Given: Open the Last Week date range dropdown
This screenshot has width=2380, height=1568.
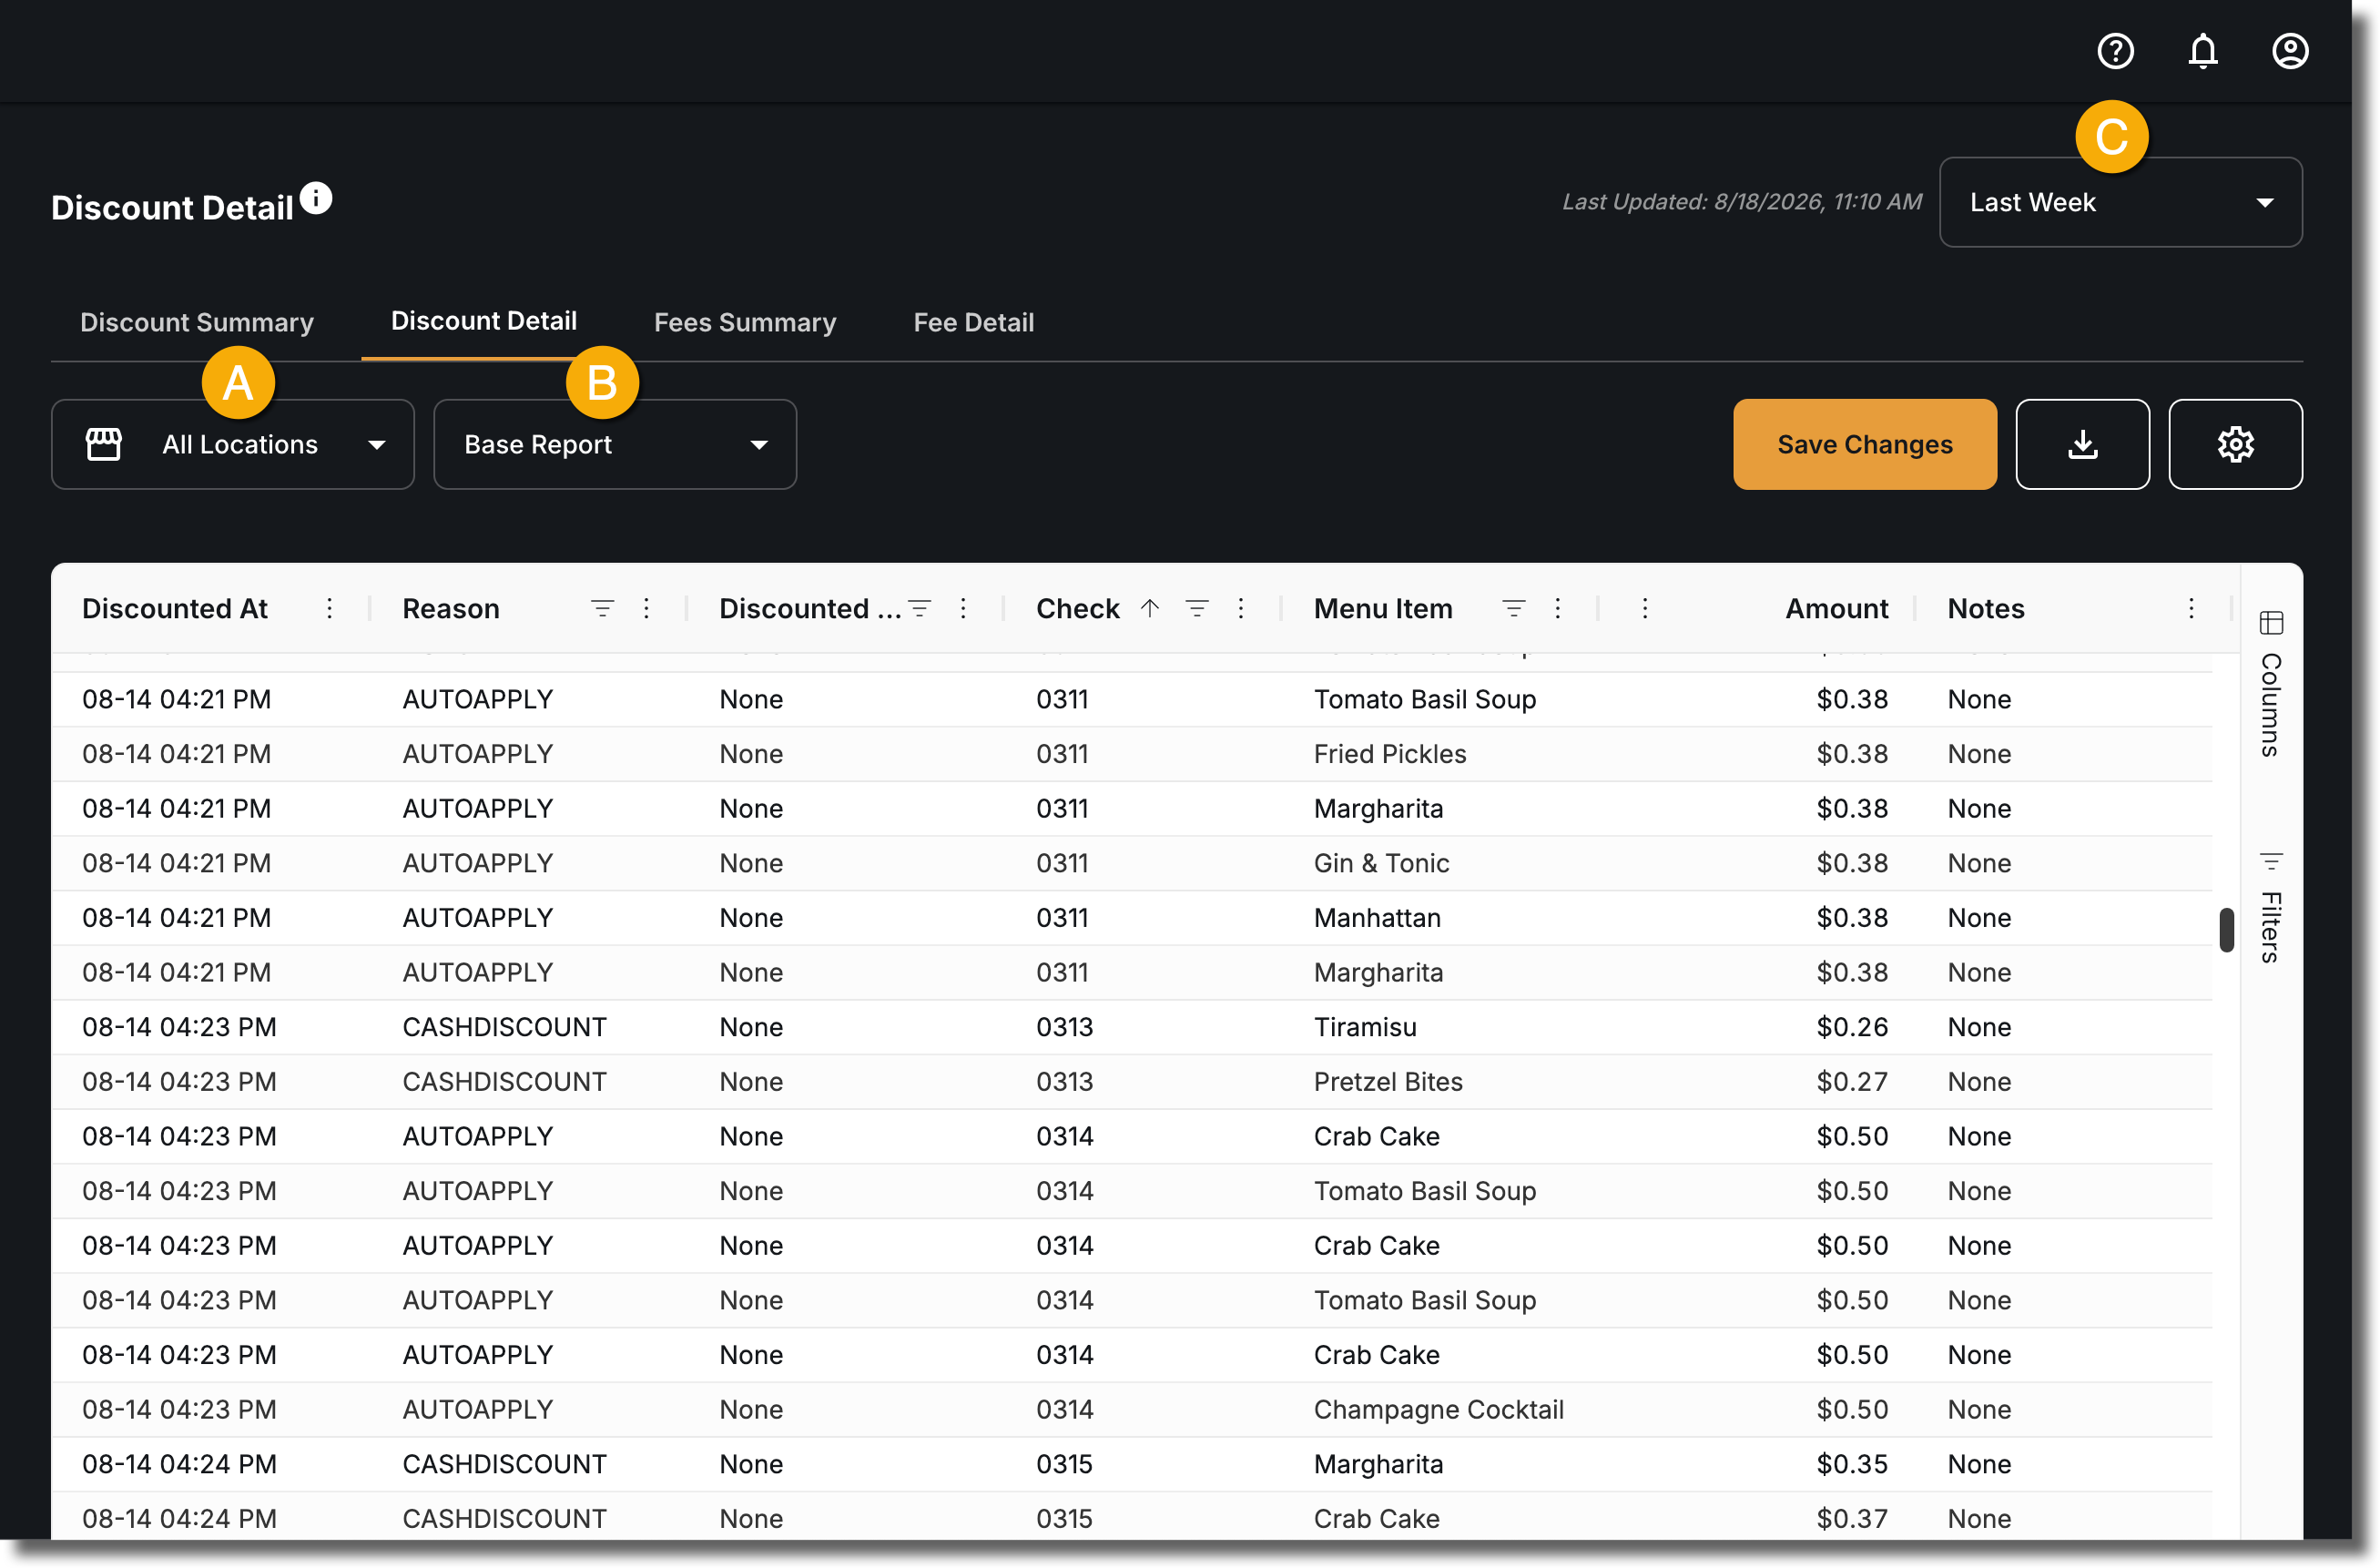Looking at the screenshot, I should 2120,202.
